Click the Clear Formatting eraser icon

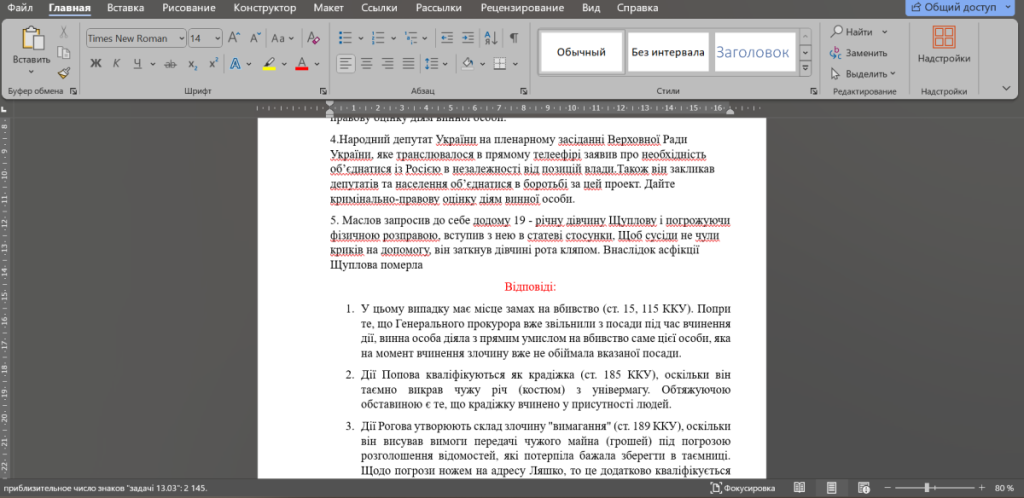point(313,38)
